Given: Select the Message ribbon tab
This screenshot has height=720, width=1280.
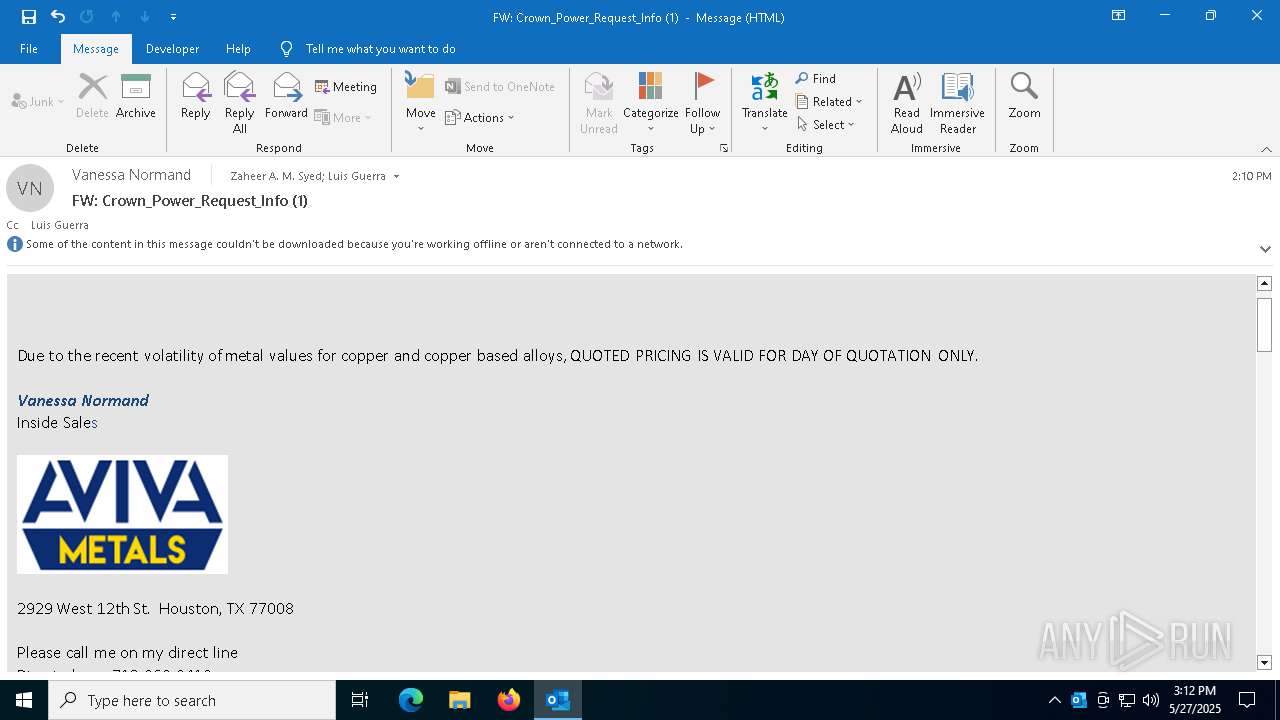Looking at the screenshot, I should pos(96,49).
